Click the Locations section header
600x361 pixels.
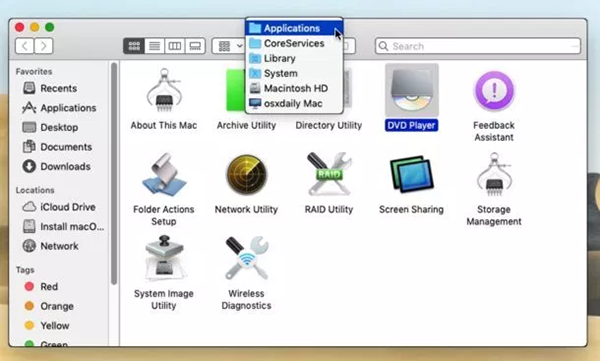(35, 190)
